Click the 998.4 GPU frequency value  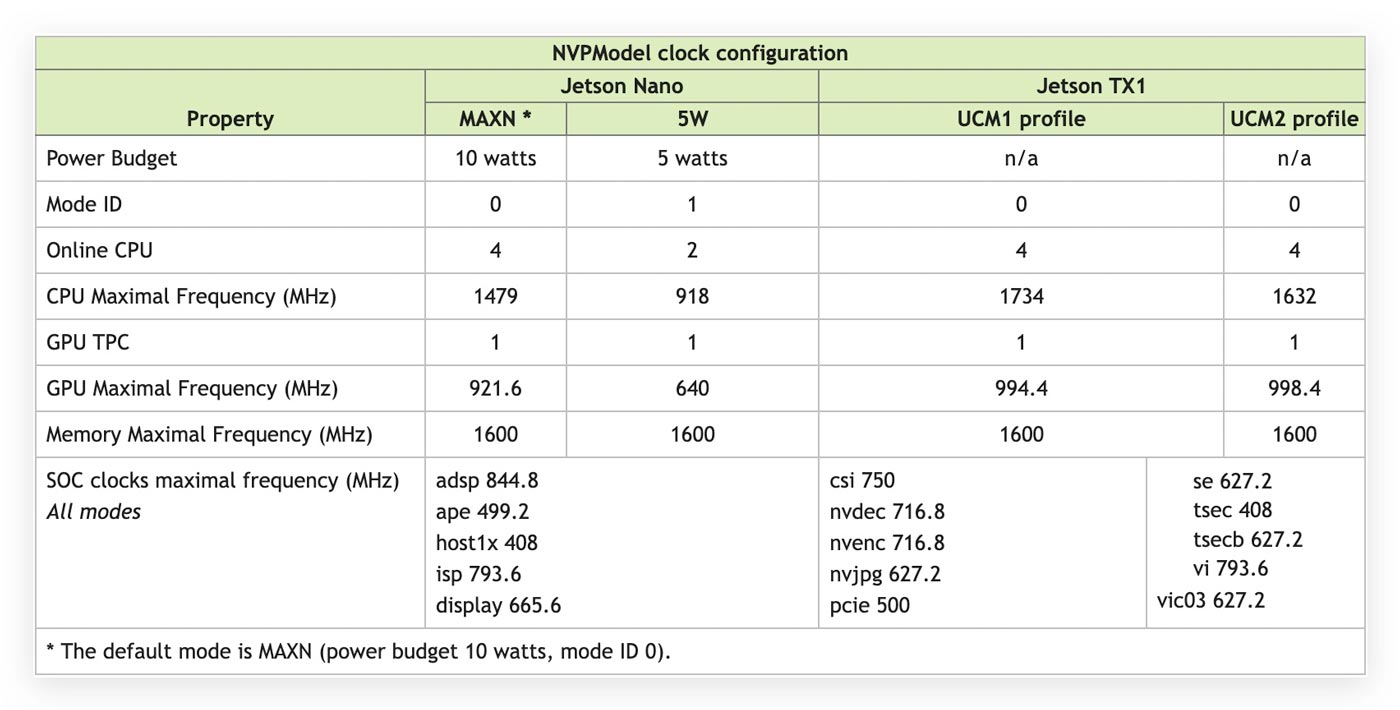1294,388
